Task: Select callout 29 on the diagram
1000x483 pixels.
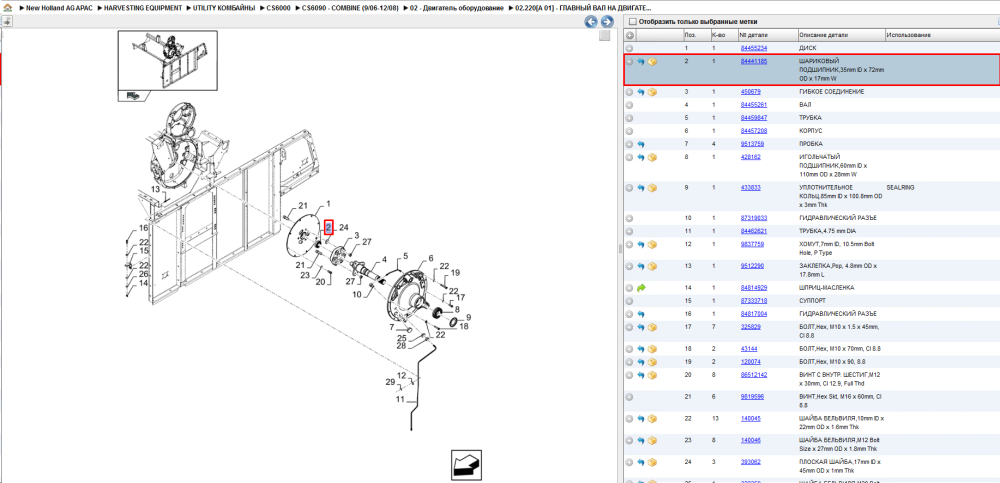Action: click(x=390, y=382)
